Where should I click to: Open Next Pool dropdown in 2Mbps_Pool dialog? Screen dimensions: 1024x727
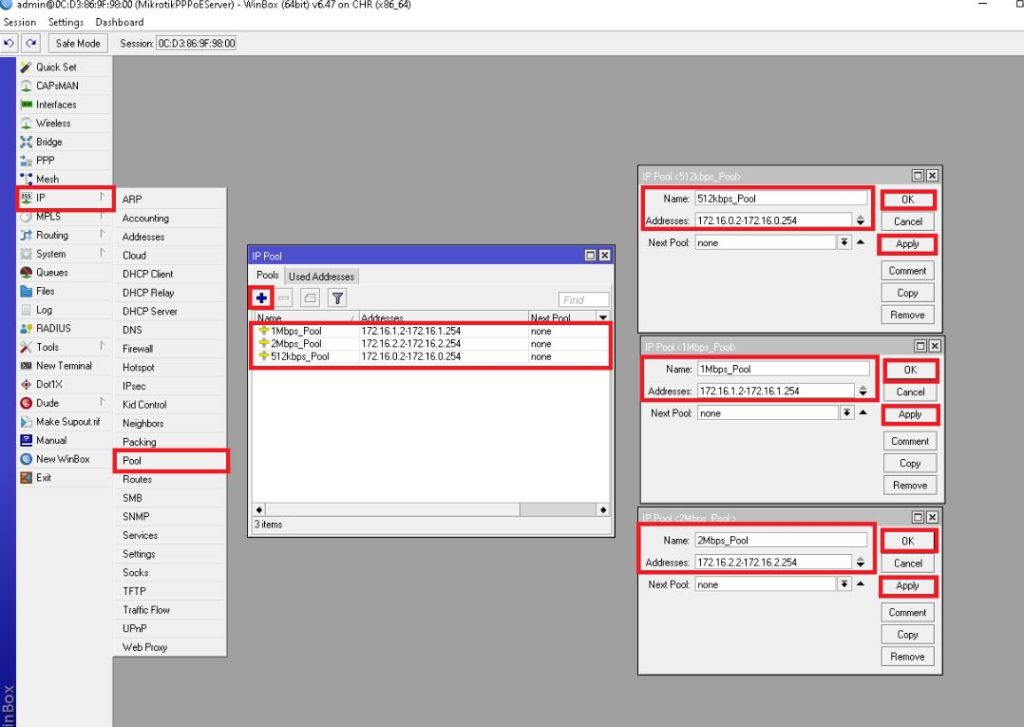coord(844,584)
